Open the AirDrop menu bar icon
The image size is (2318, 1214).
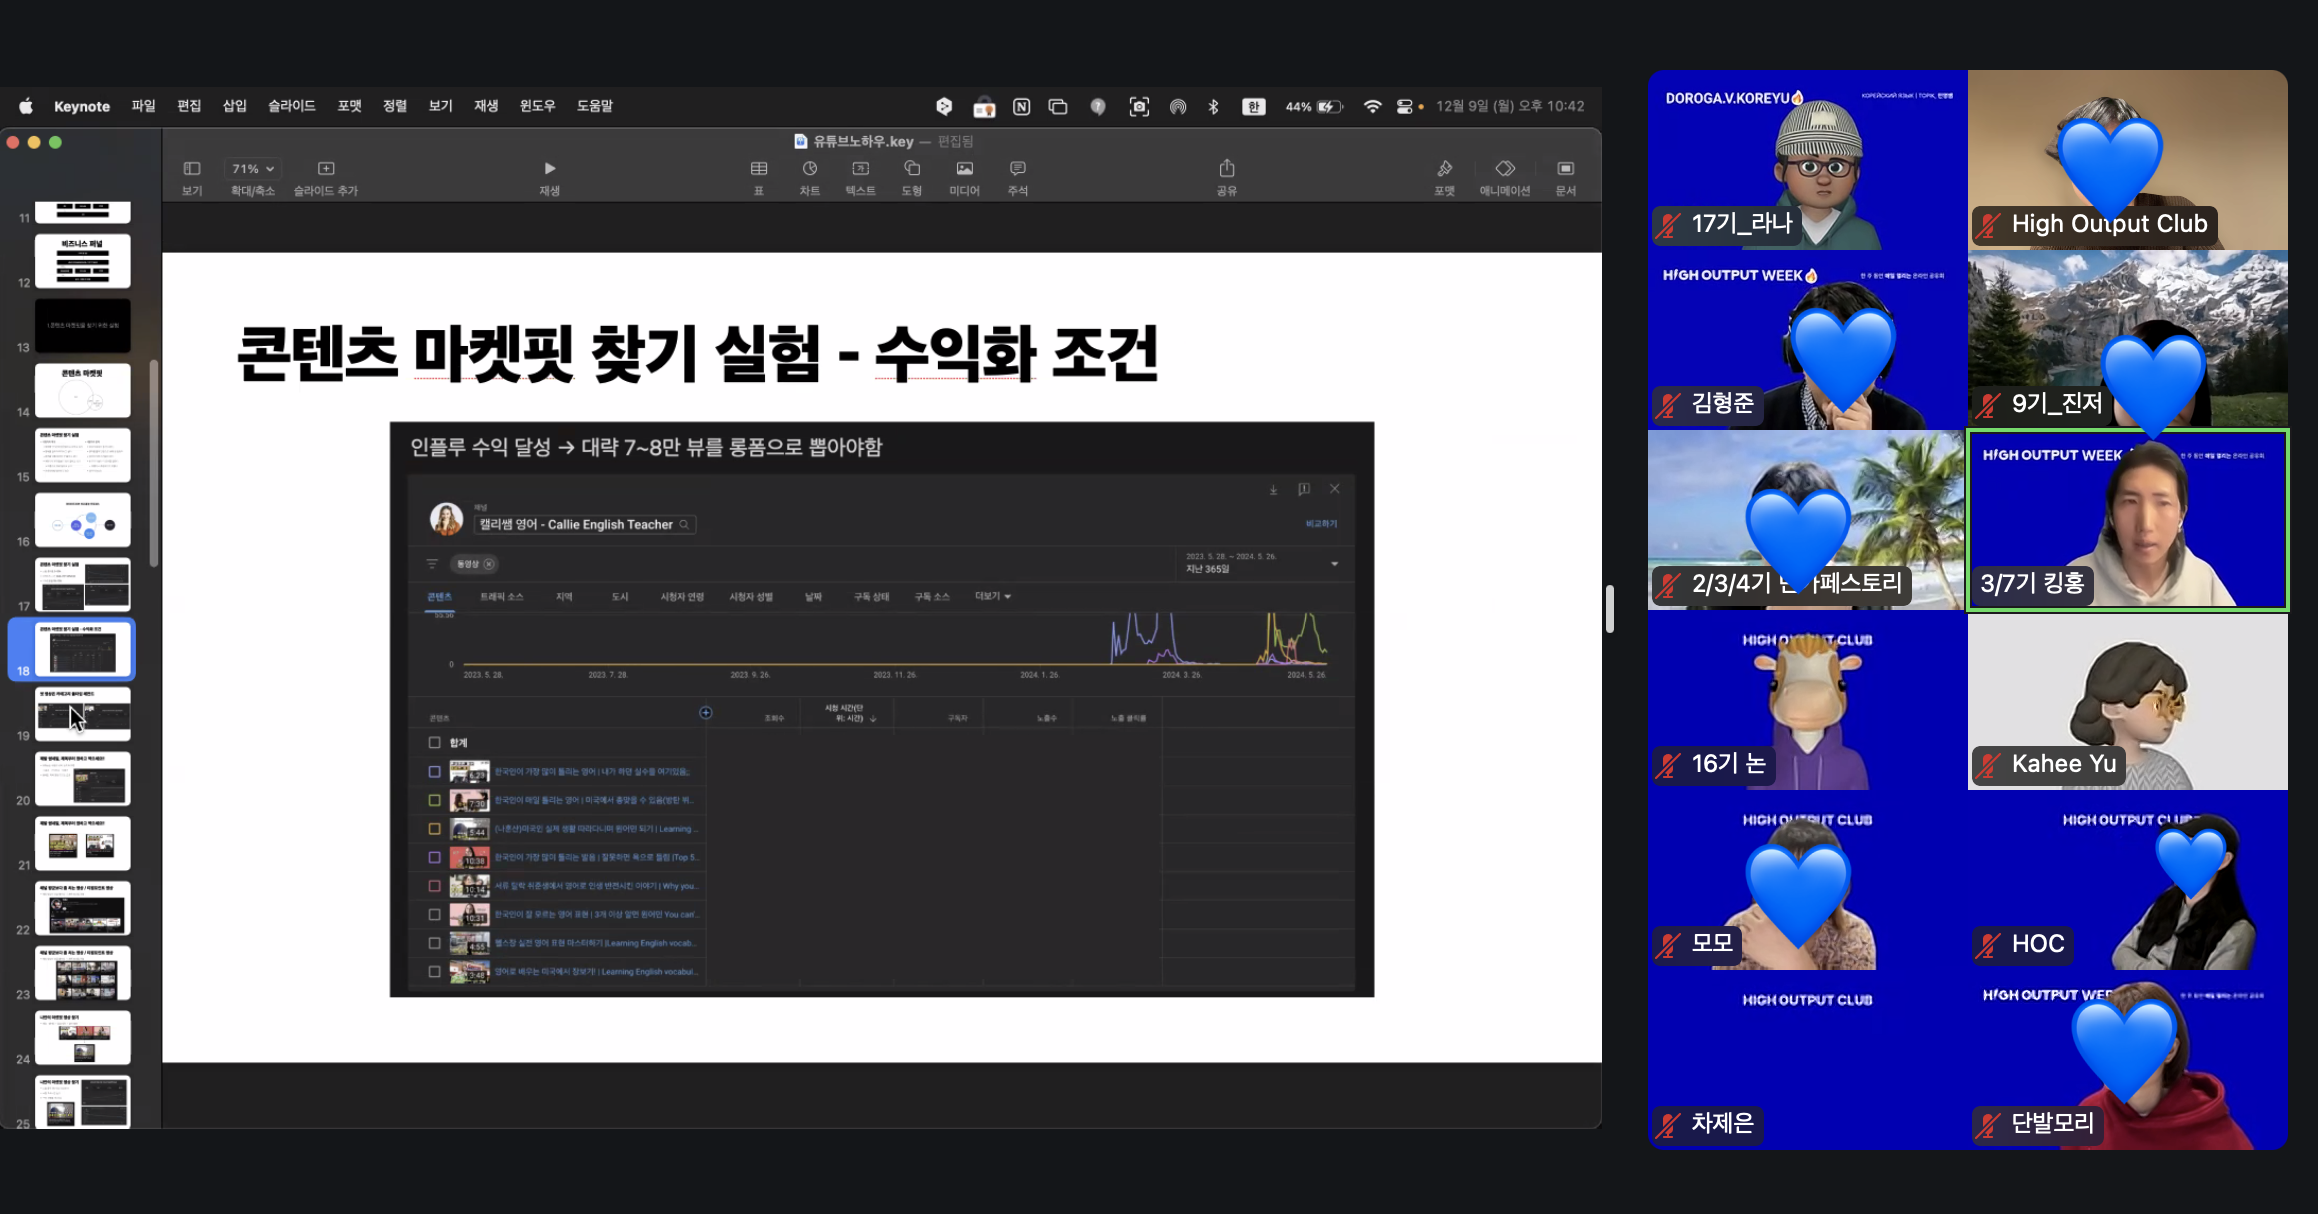[1178, 106]
